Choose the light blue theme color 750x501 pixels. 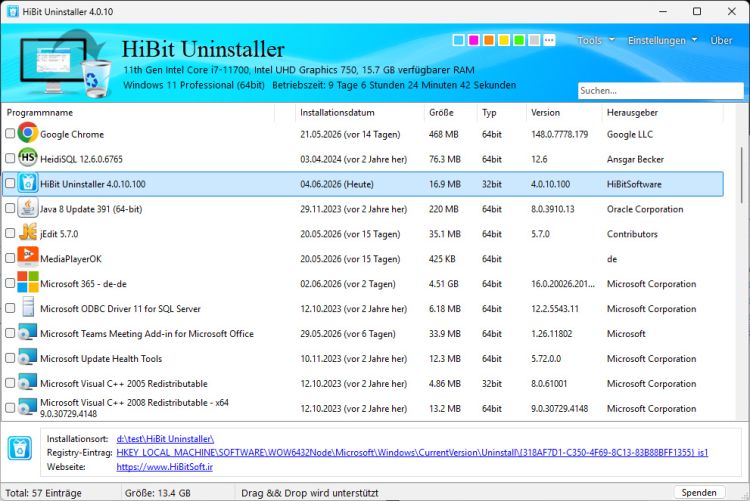[458, 40]
